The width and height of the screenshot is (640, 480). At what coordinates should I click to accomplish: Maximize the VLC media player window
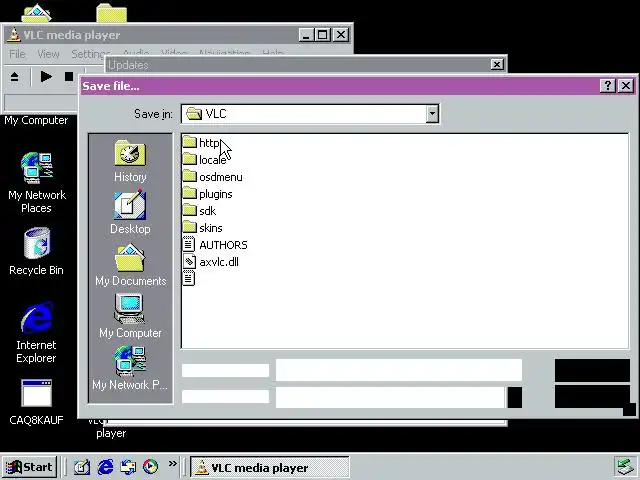click(322, 35)
